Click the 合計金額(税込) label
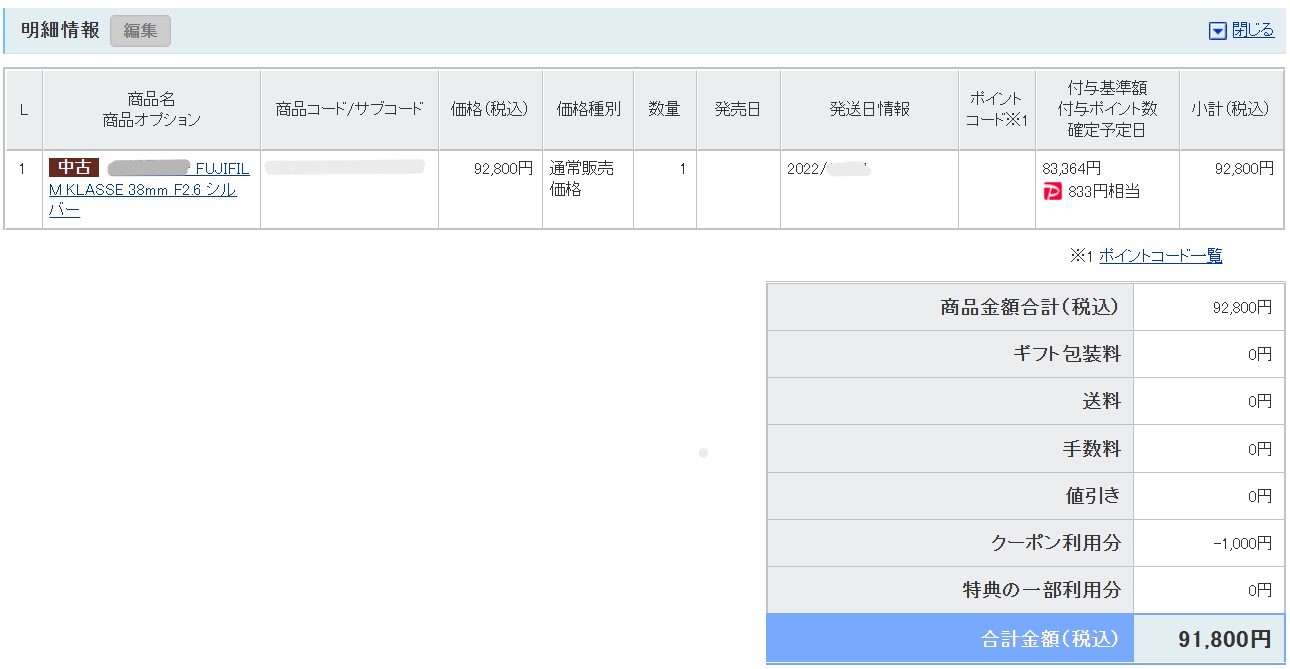The width and height of the screenshot is (1290, 669). pyautogui.click(x=1050, y=638)
